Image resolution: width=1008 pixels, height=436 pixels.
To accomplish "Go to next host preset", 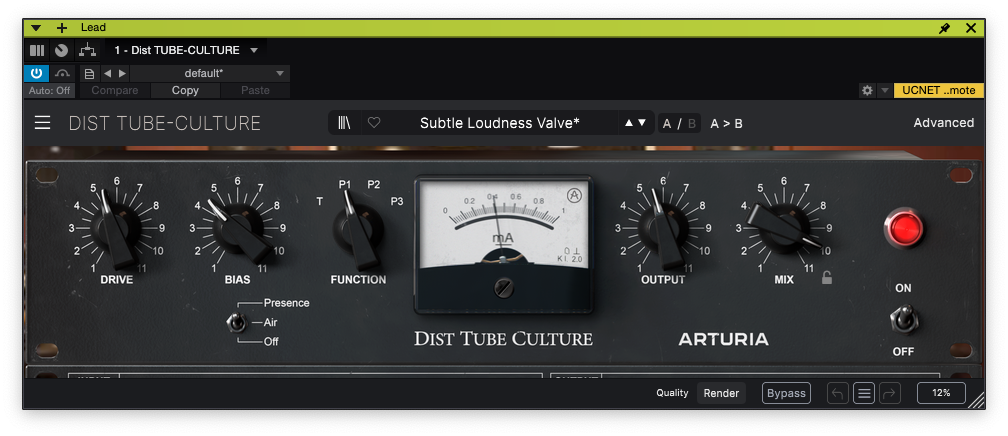I will [x=122, y=73].
